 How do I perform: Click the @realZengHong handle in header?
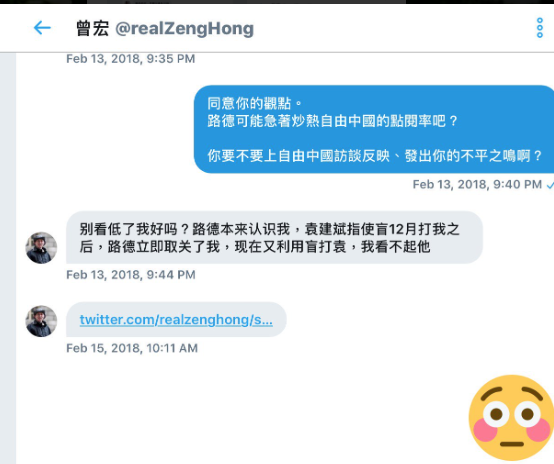(184, 29)
